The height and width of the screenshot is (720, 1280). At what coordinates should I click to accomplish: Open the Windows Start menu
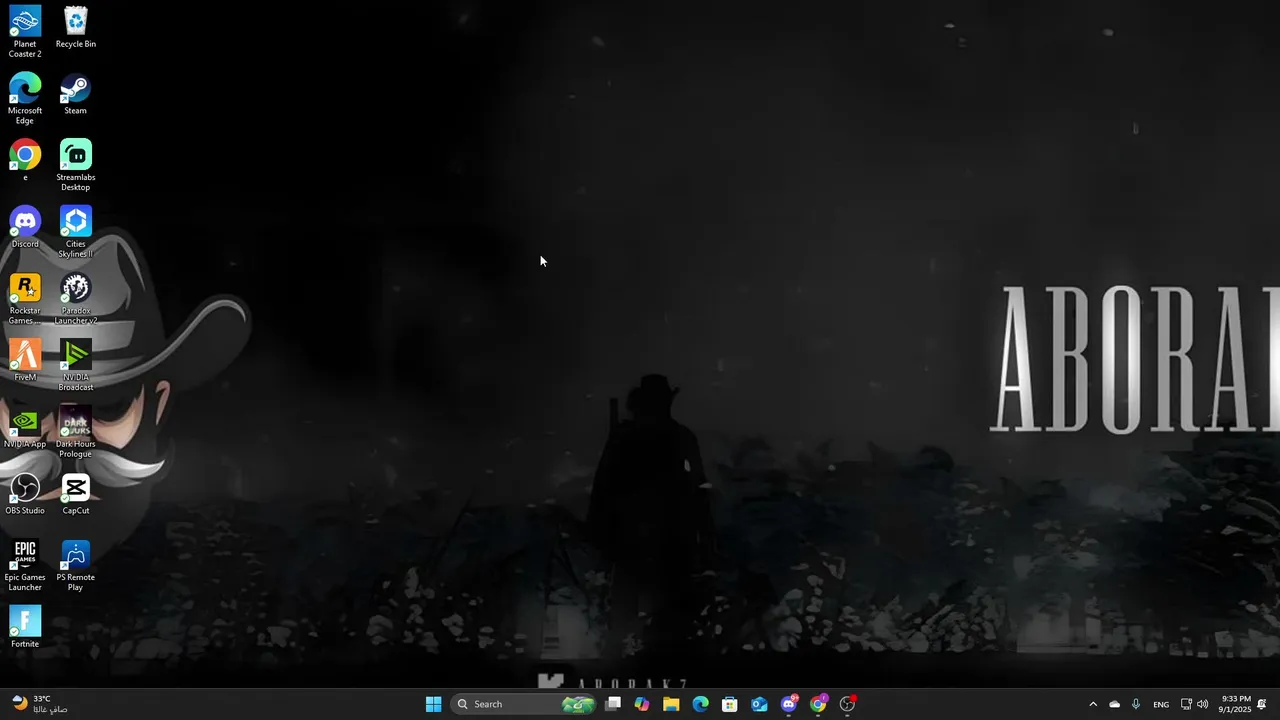433,704
